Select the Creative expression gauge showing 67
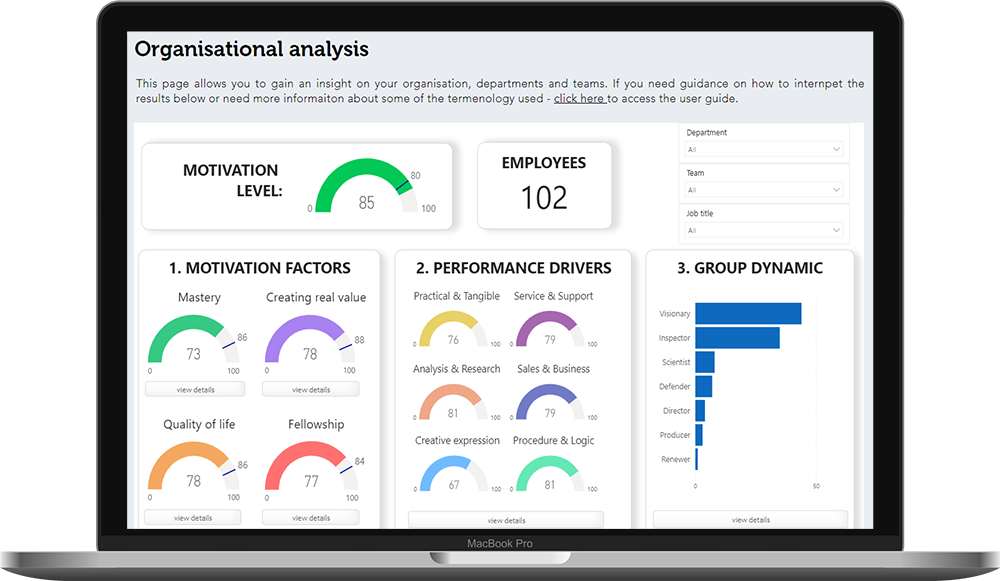 pos(455,471)
